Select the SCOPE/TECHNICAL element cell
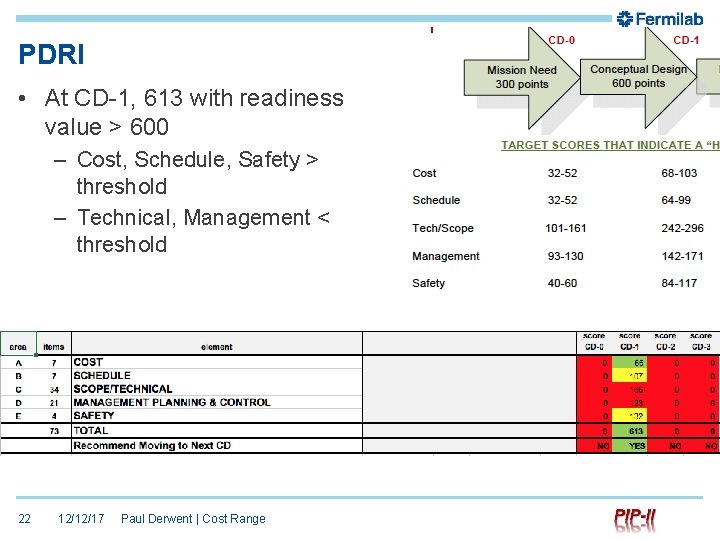 pos(217,389)
